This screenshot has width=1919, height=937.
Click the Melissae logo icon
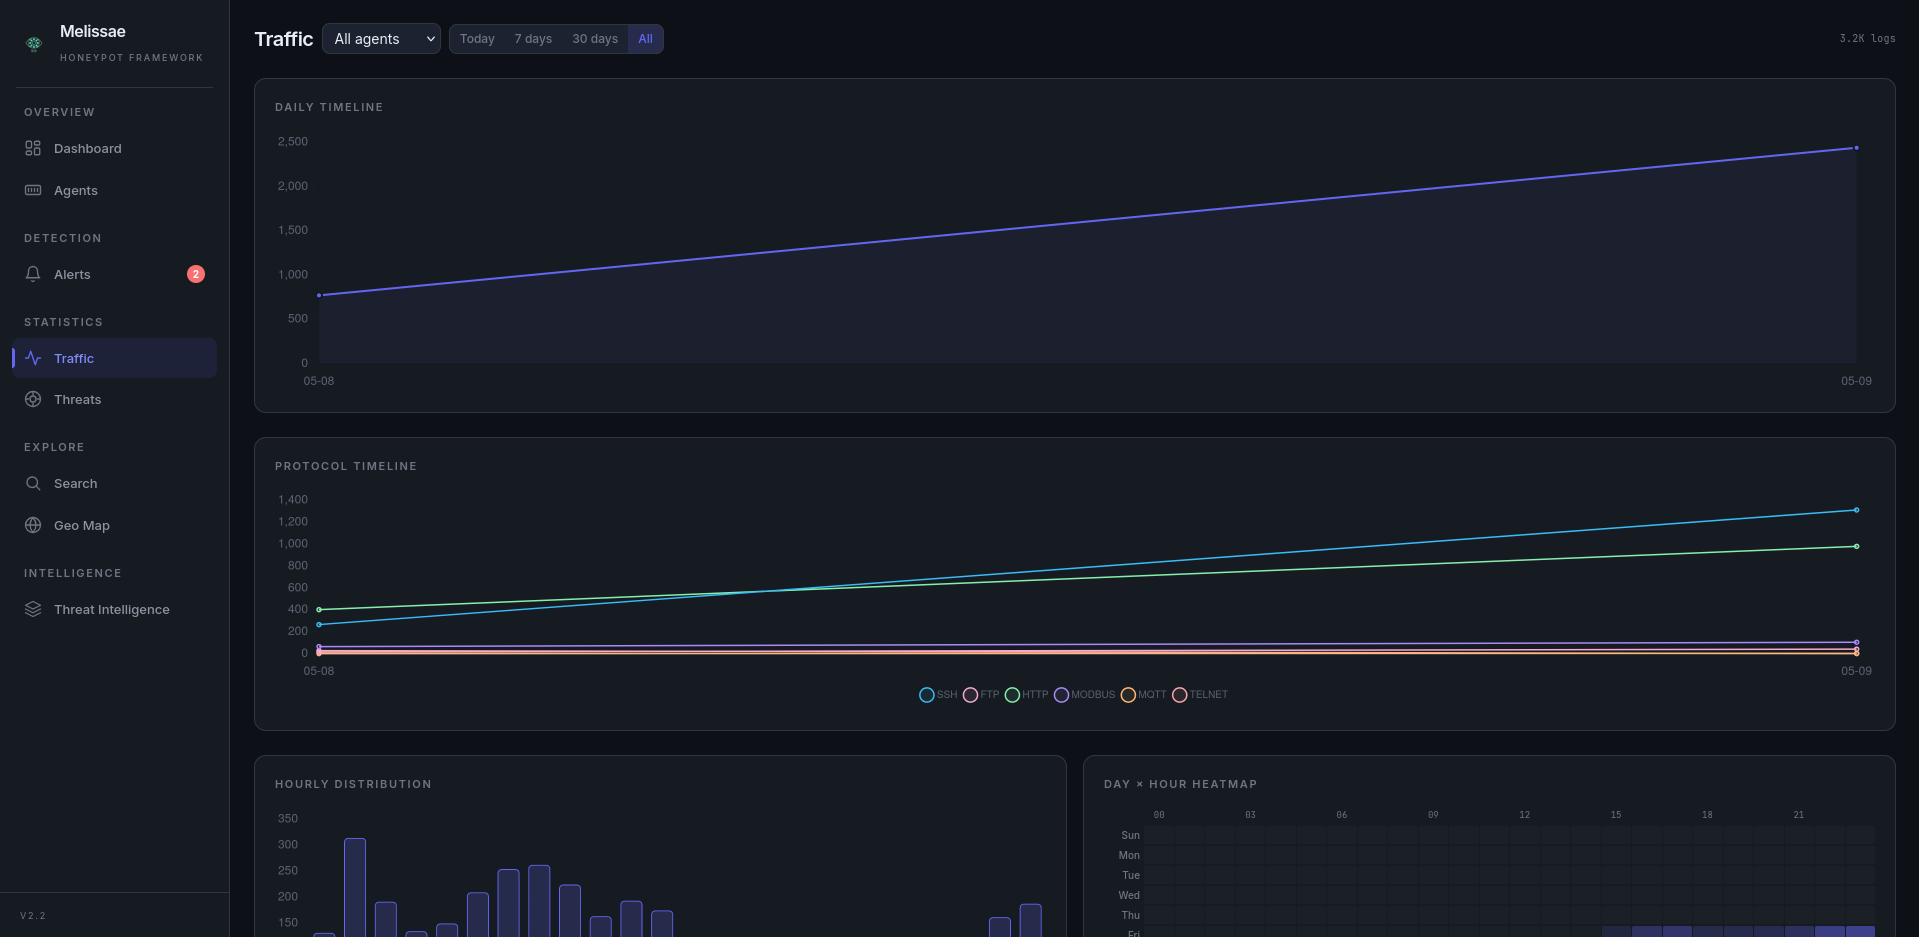[x=34, y=43]
